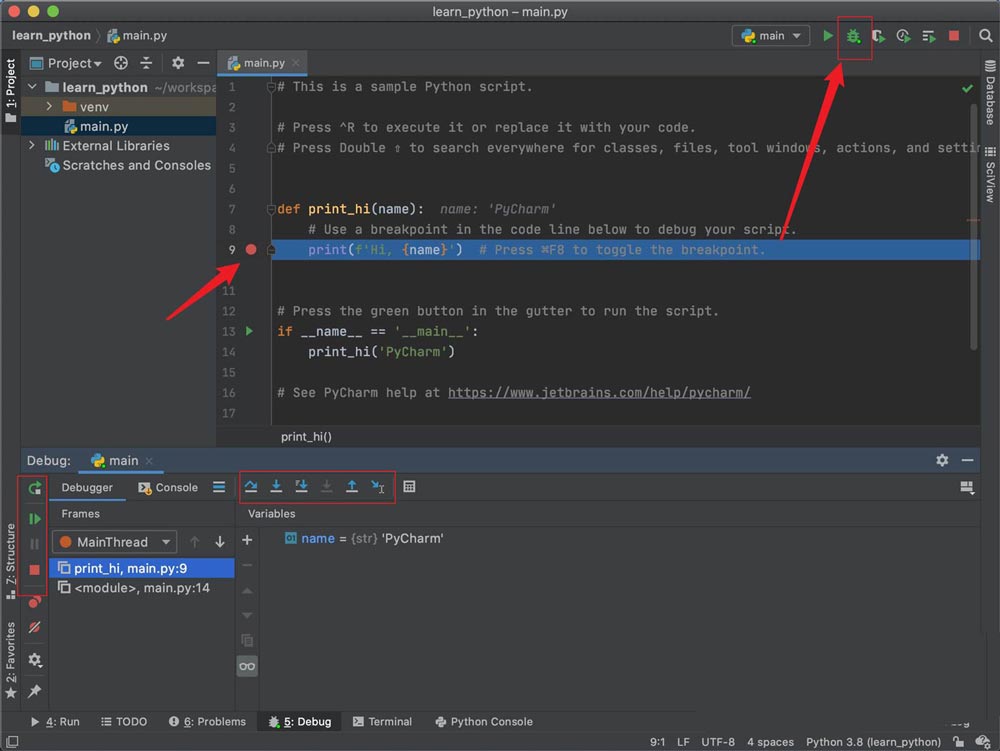Screen dimensions: 1000x751
Task: Open the Problems tool window
Action: coord(207,721)
